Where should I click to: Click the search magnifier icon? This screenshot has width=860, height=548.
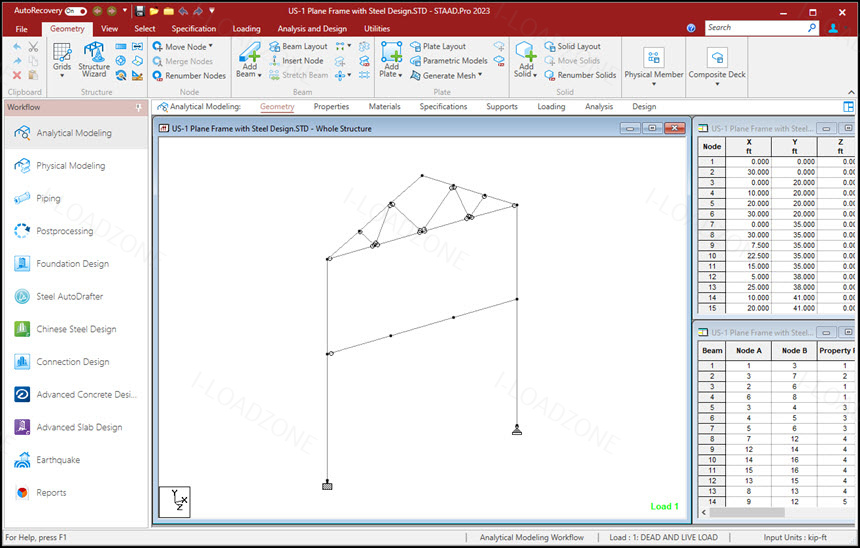coord(812,27)
